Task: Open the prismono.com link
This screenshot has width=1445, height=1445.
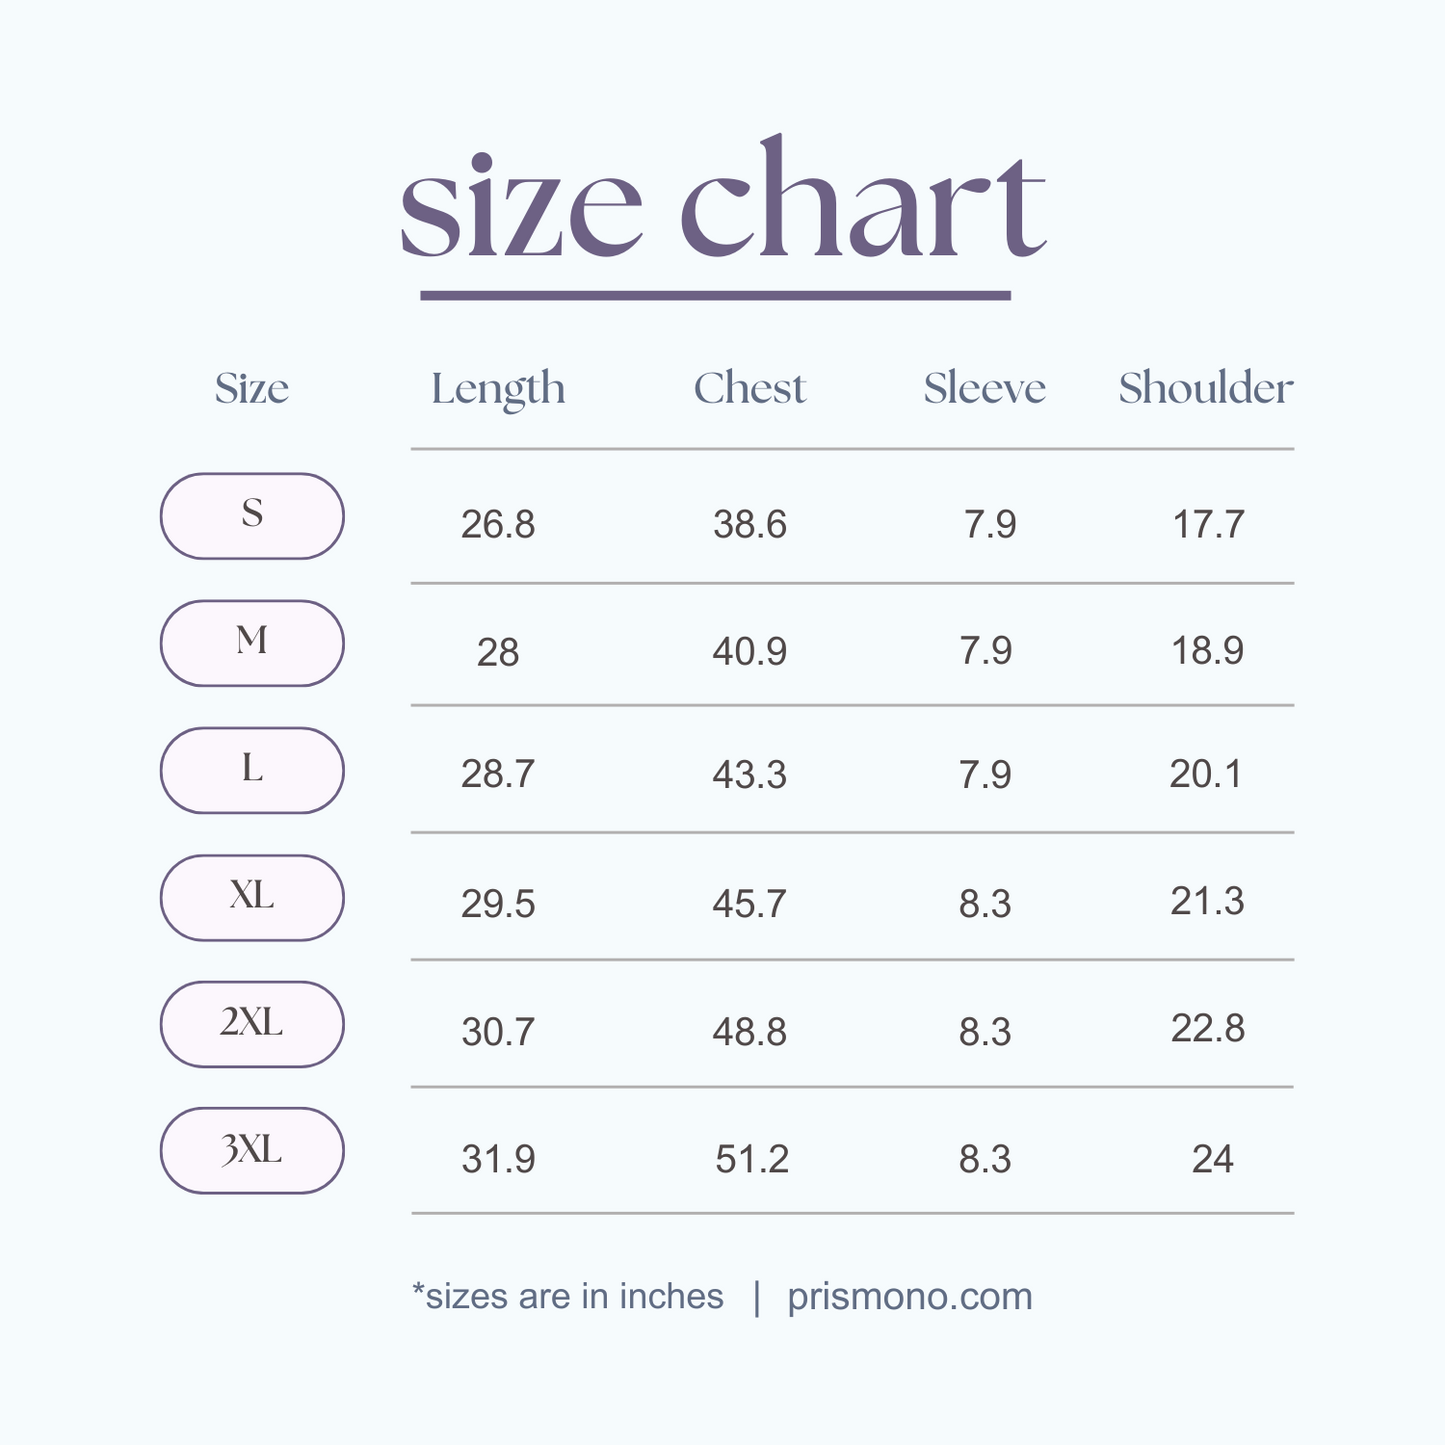Action: [x=909, y=1296]
